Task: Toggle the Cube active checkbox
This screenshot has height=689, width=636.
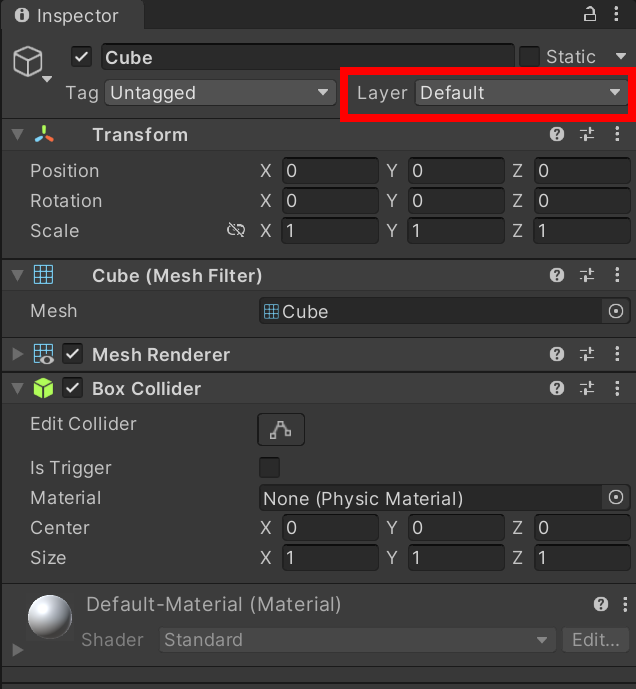Action: [x=81, y=57]
